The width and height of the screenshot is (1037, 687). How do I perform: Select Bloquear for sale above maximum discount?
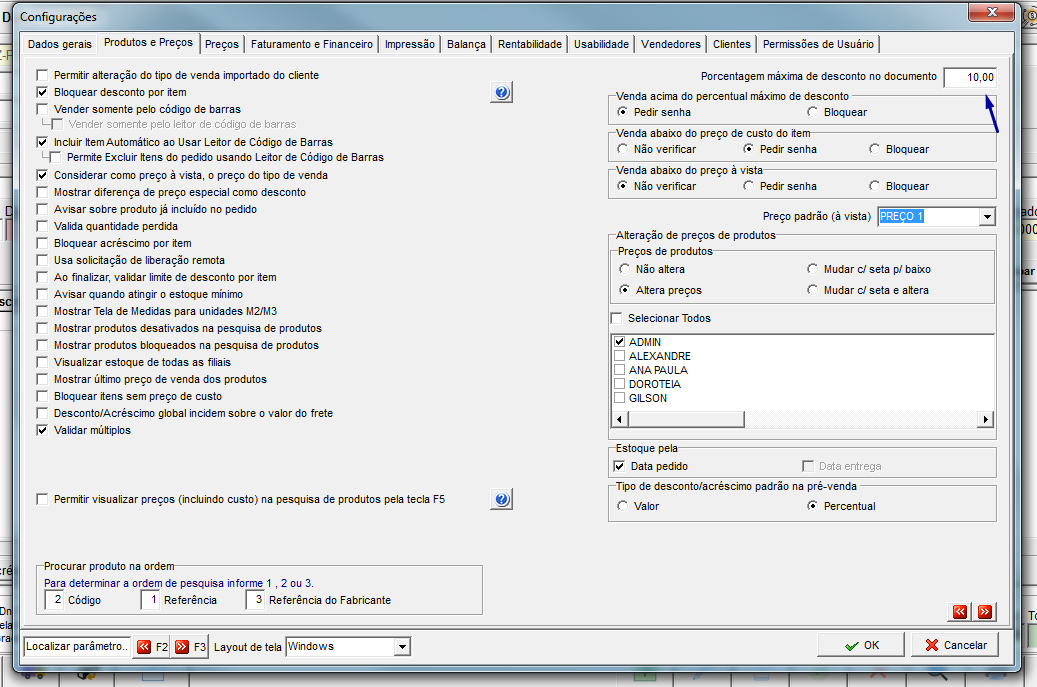pyautogui.click(x=812, y=112)
